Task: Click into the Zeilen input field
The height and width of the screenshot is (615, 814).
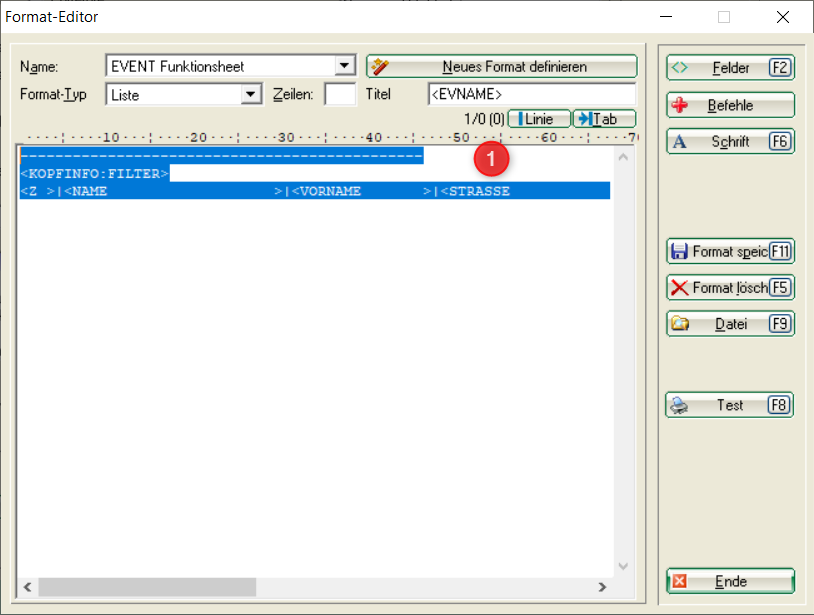Action: tap(339, 95)
